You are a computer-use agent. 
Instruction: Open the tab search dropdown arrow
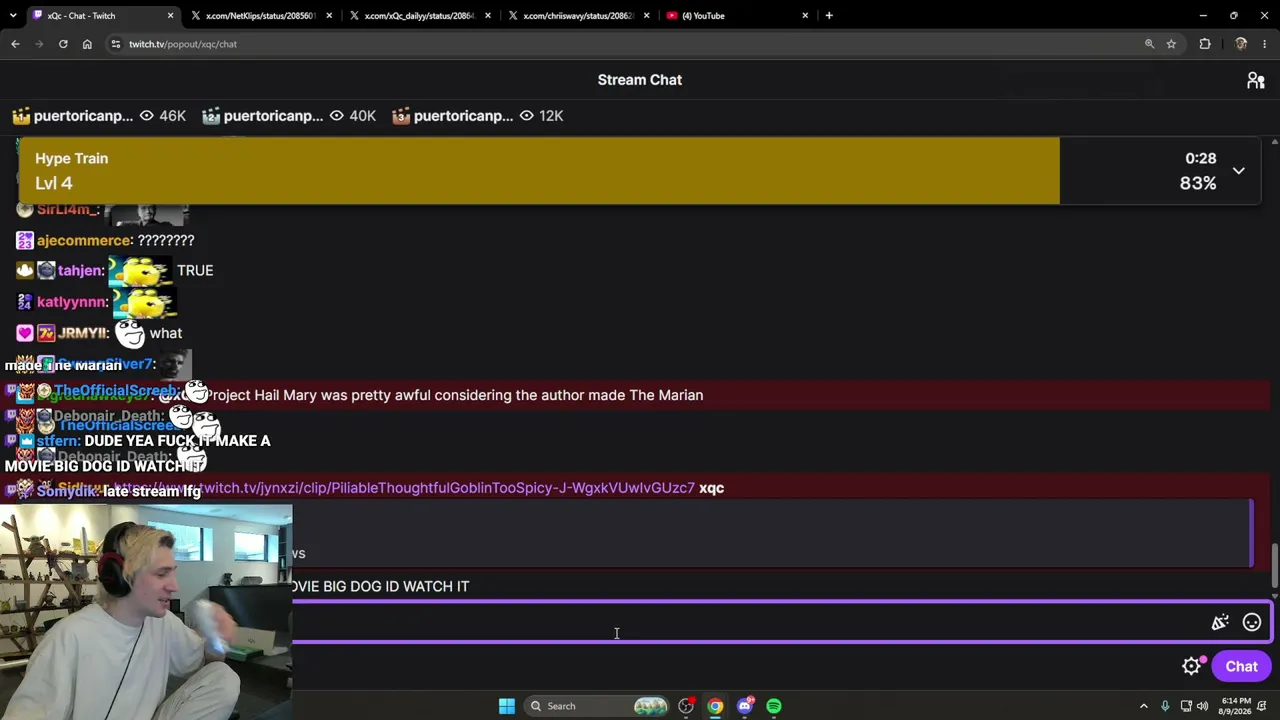(13, 16)
